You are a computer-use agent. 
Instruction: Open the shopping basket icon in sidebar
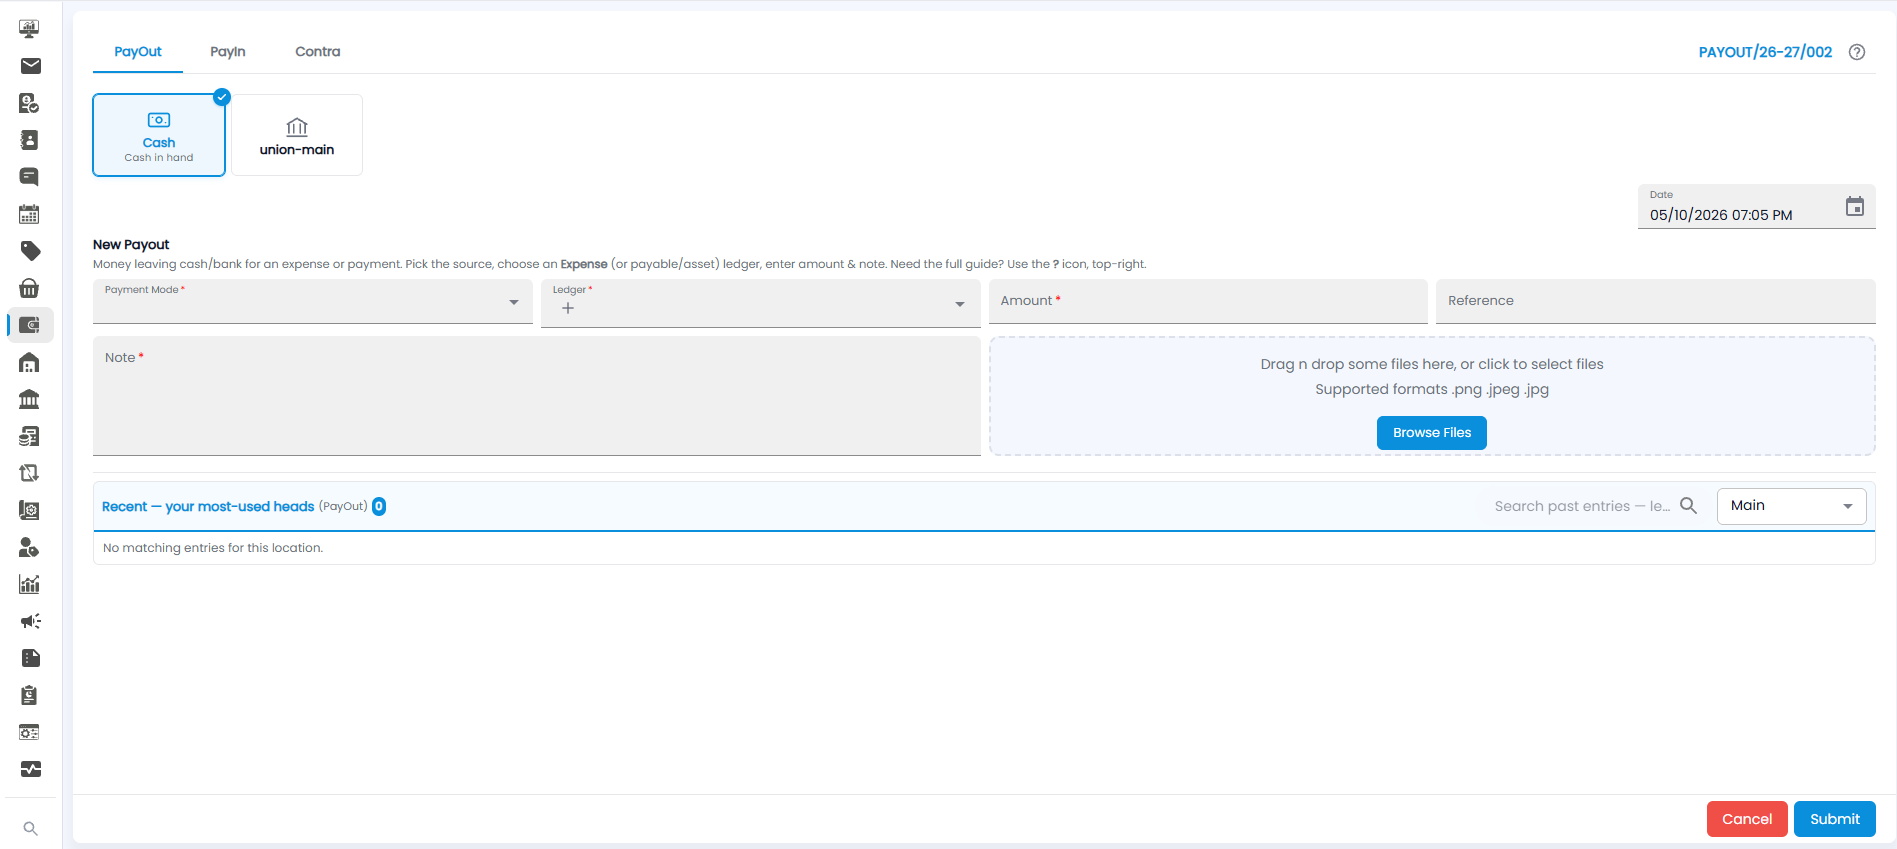tap(30, 288)
